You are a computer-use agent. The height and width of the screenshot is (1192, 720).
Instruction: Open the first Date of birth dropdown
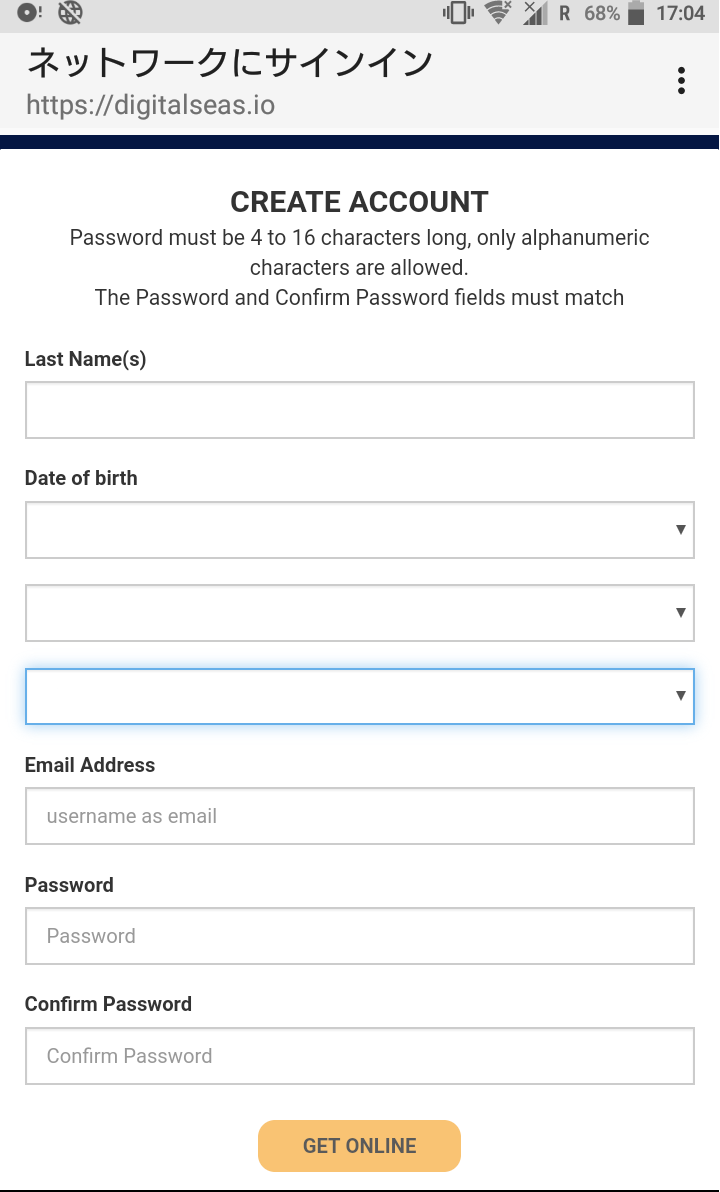pyautogui.click(x=360, y=530)
